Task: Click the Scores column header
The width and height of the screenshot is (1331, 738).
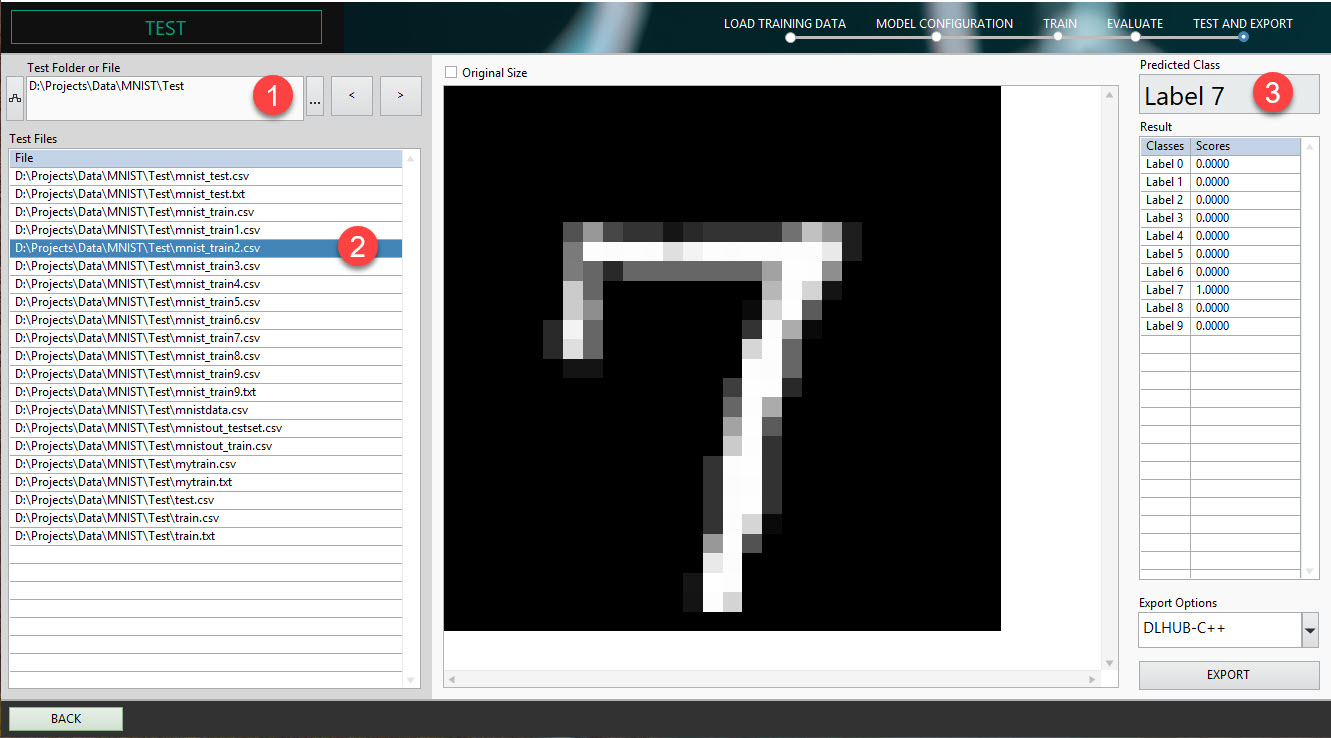Action: click(1245, 146)
